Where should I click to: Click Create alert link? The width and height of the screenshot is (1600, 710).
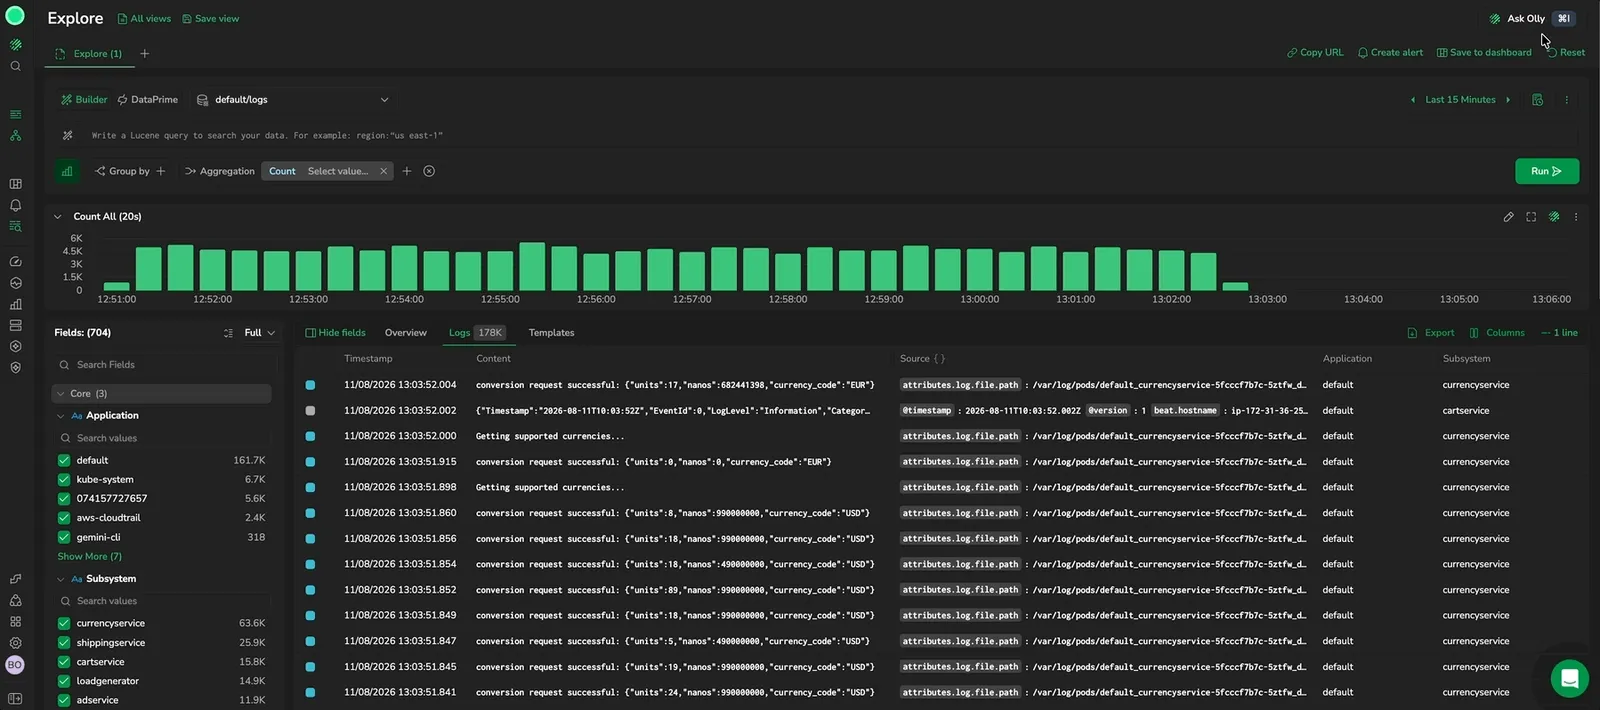(1390, 53)
